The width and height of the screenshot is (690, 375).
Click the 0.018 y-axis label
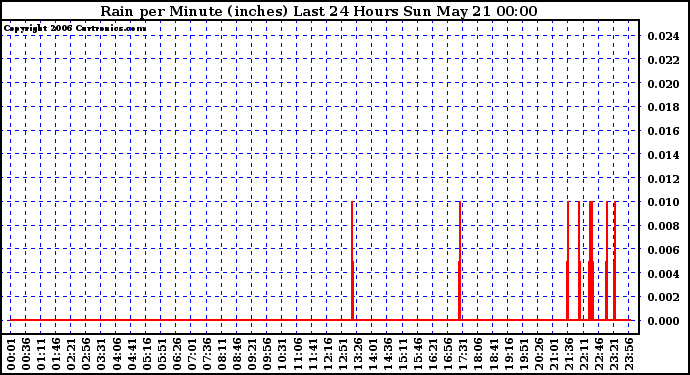pyautogui.click(x=663, y=107)
